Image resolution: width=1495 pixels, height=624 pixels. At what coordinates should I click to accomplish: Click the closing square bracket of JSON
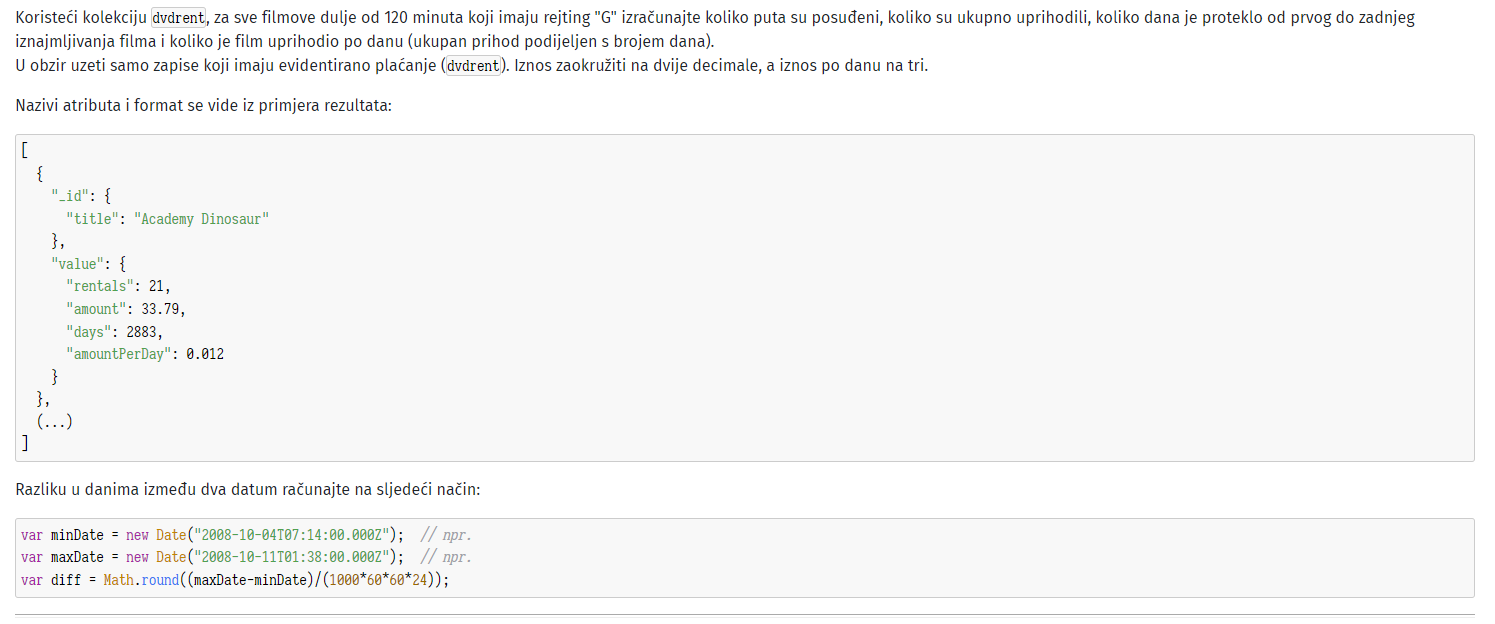coord(24,444)
